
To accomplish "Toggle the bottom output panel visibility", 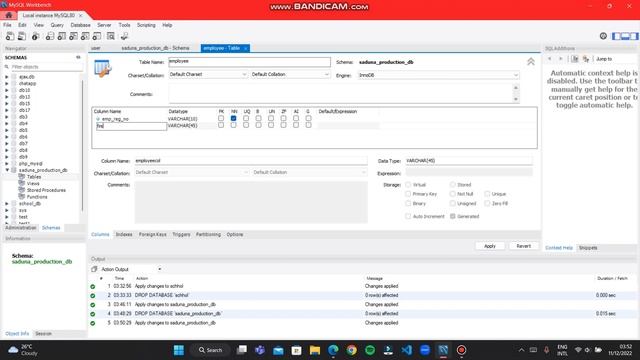I will tap(625, 36).
